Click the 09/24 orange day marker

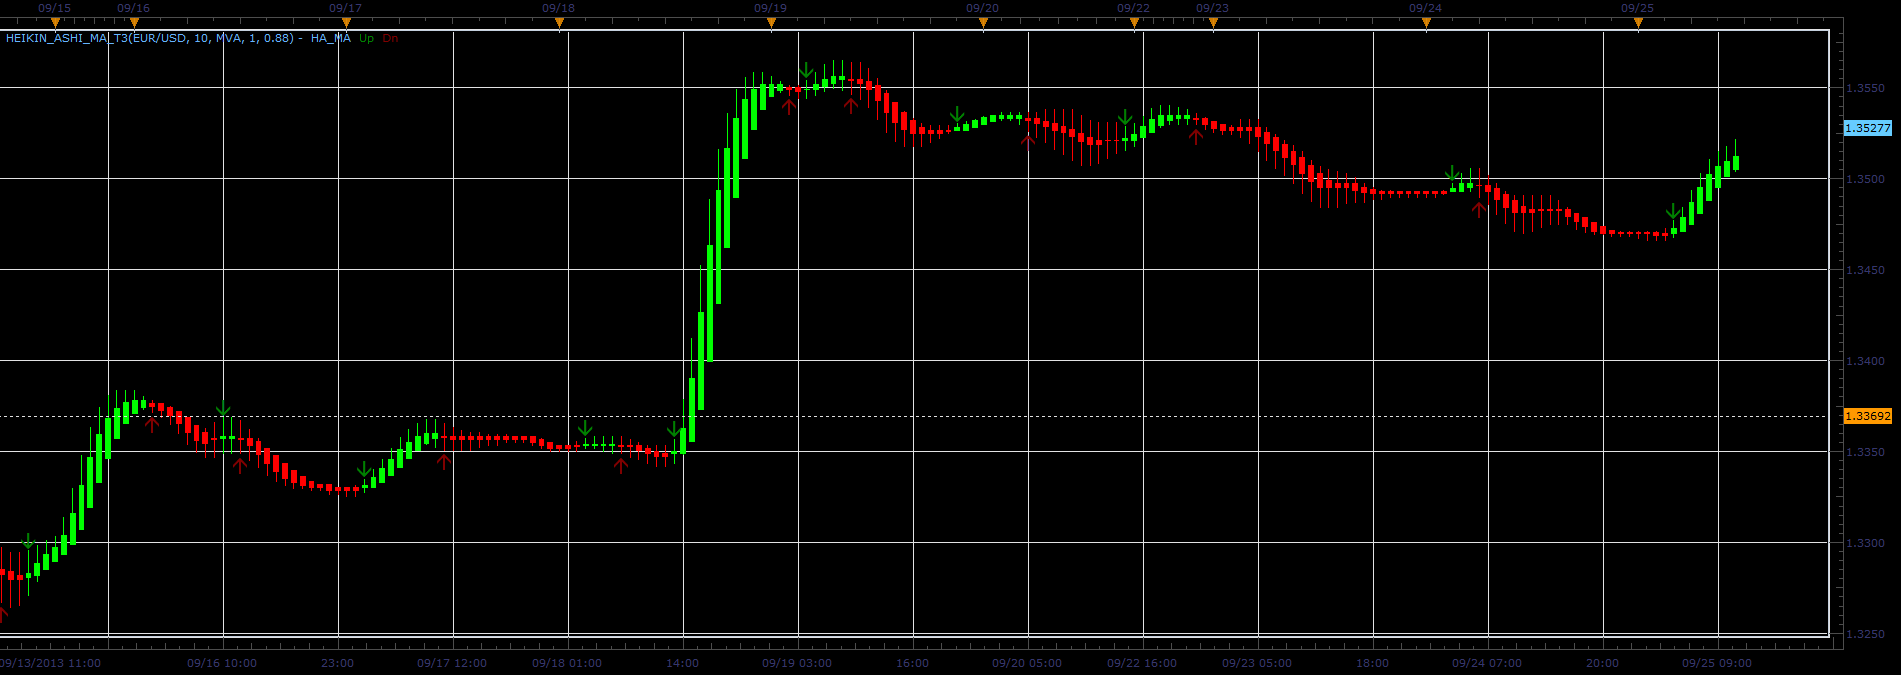pos(1426,22)
